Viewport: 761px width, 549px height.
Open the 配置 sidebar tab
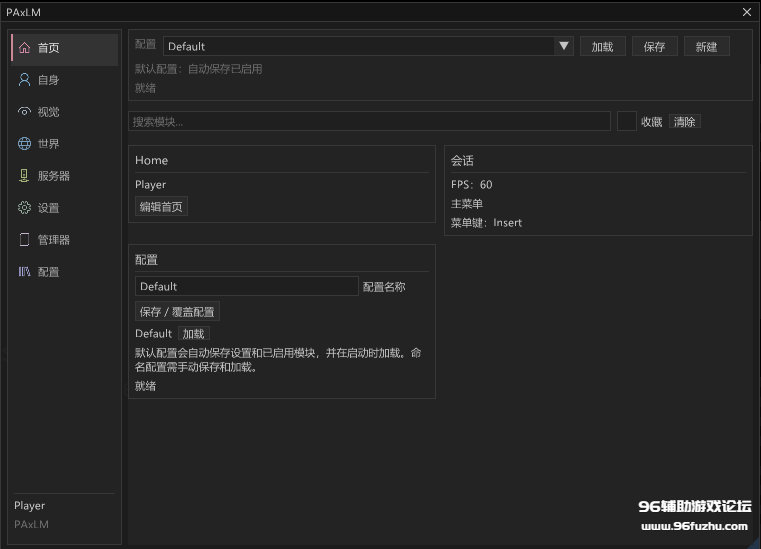pyautogui.click(x=65, y=272)
